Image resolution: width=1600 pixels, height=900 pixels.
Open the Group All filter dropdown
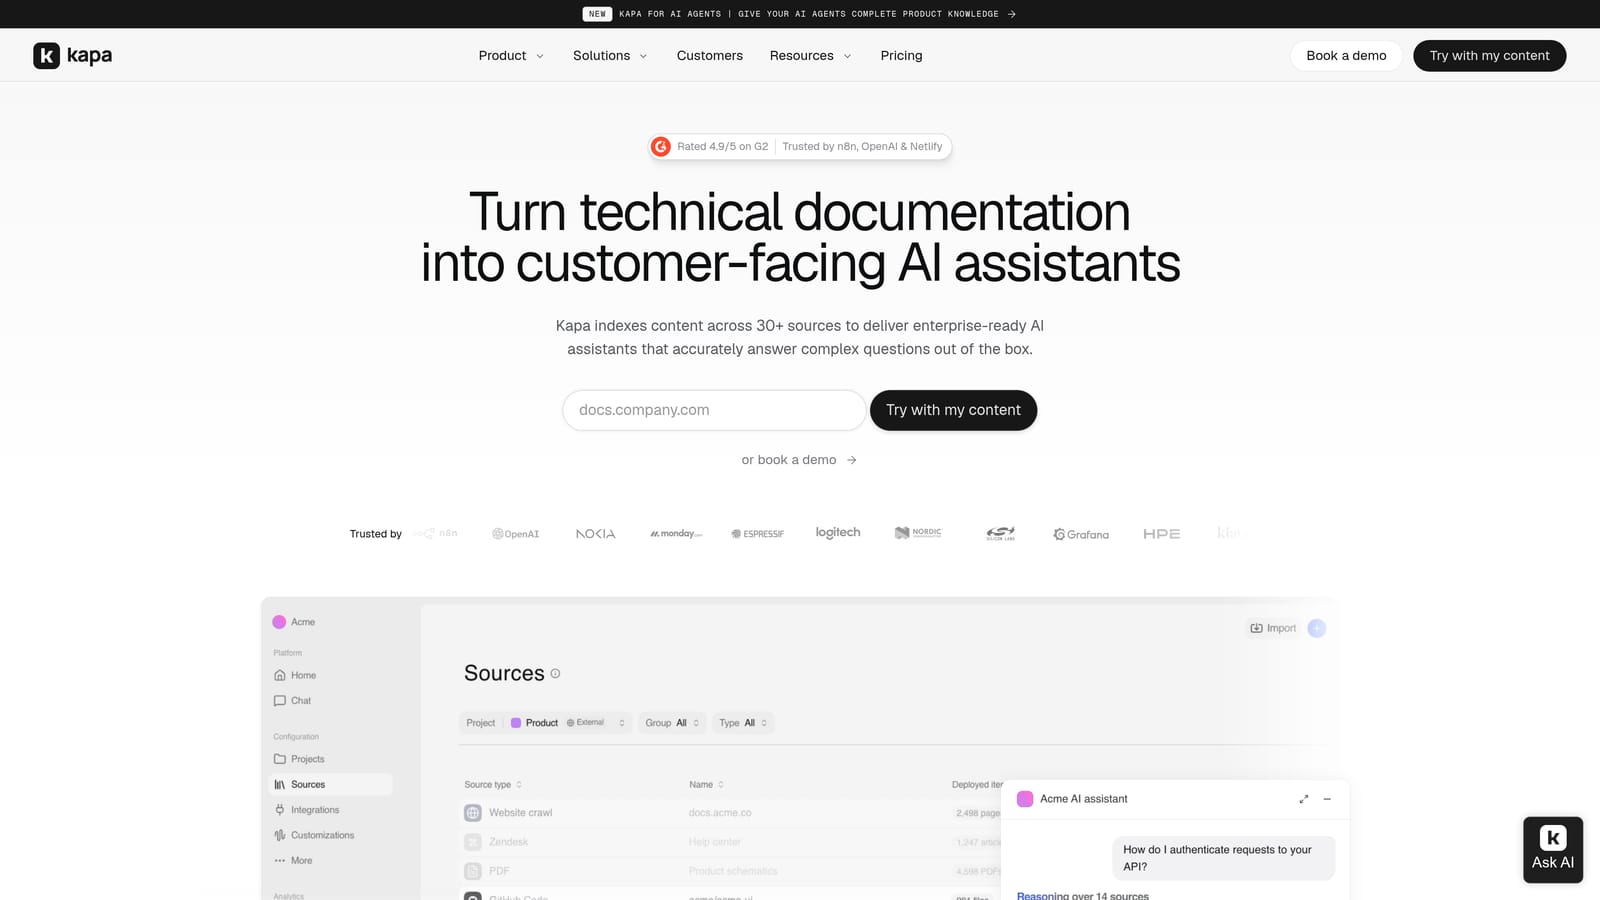(x=672, y=723)
